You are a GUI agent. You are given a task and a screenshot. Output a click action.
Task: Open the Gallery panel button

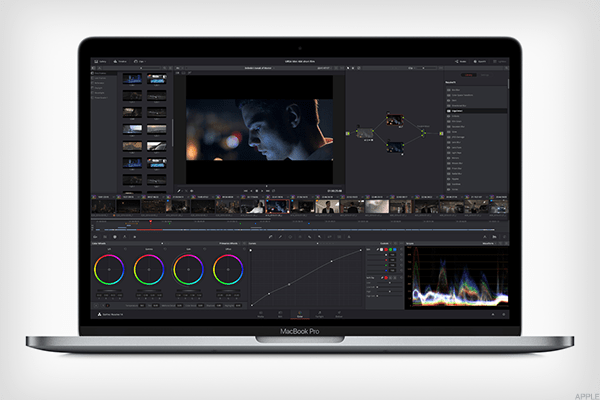pyautogui.click(x=102, y=60)
